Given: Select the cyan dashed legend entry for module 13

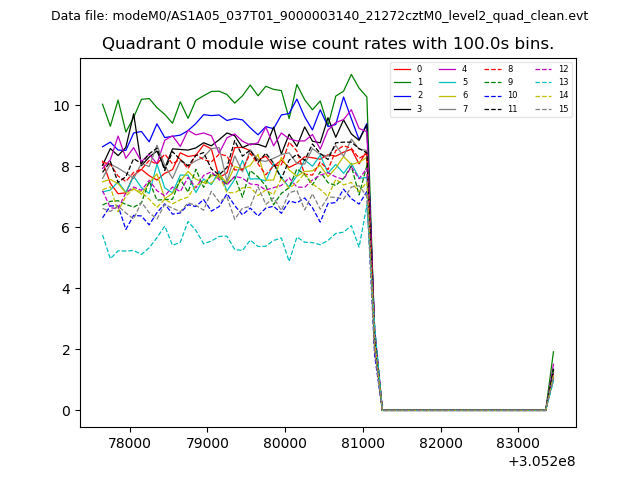Looking at the screenshot, I should point(541,82).
